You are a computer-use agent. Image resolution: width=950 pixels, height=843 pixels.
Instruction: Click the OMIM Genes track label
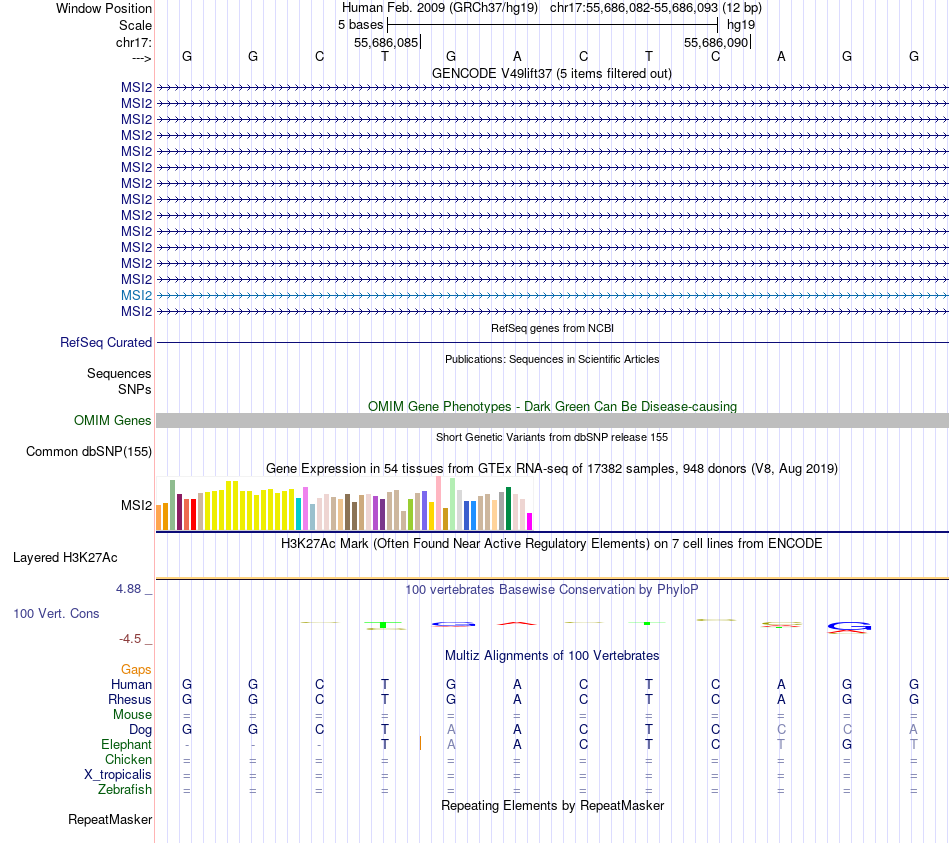tap(112, 421)
